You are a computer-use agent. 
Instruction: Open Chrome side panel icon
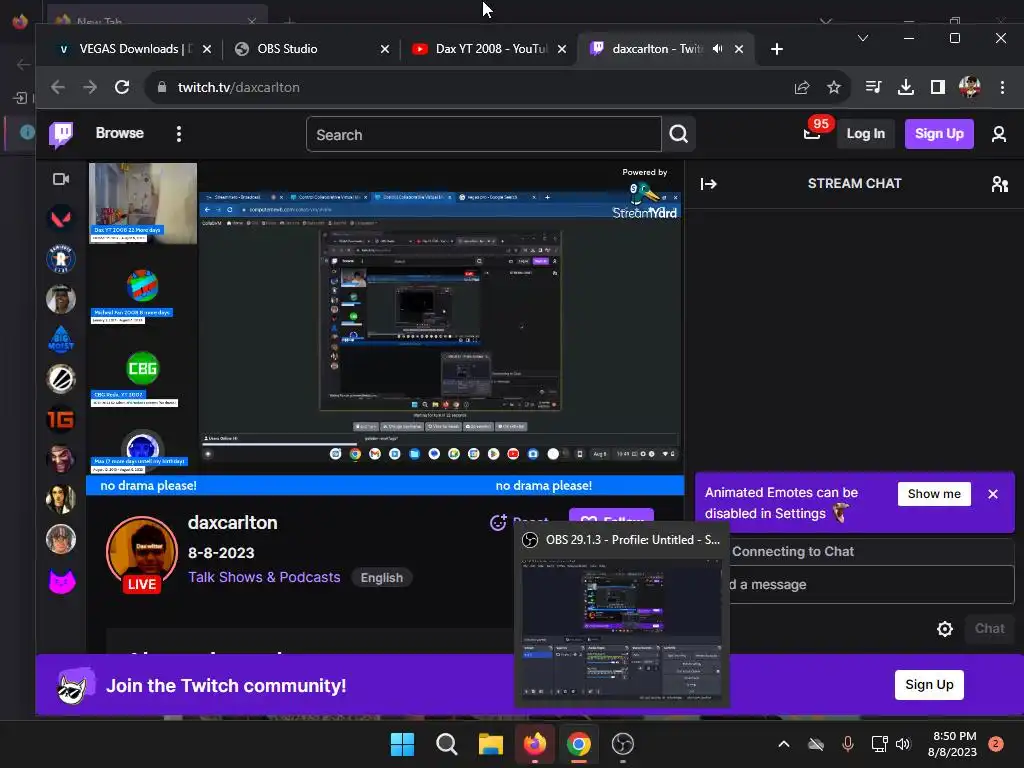click(x=938, y=87)
